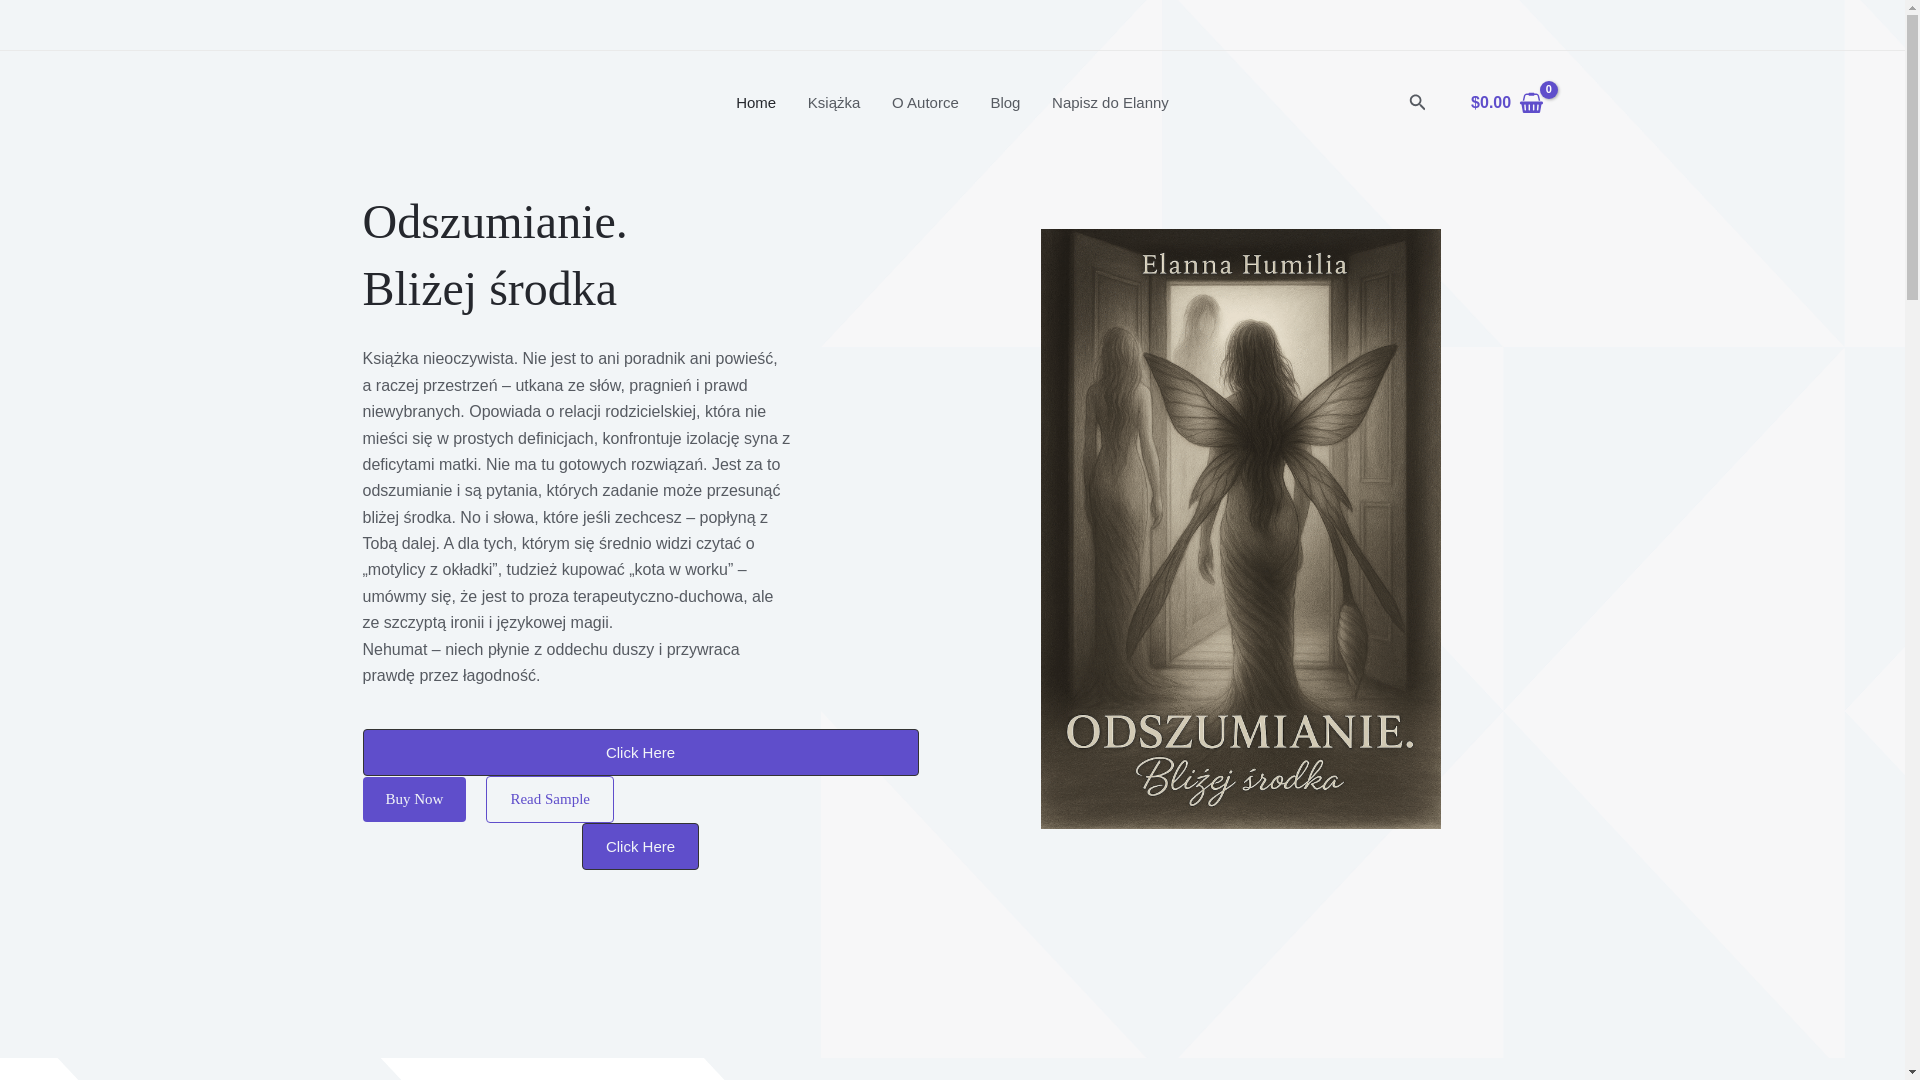Image resolution: width=1920 pixels, height=1080 pixels.
Task: Open the search magnifier icon
Action: pos(1417,102)
